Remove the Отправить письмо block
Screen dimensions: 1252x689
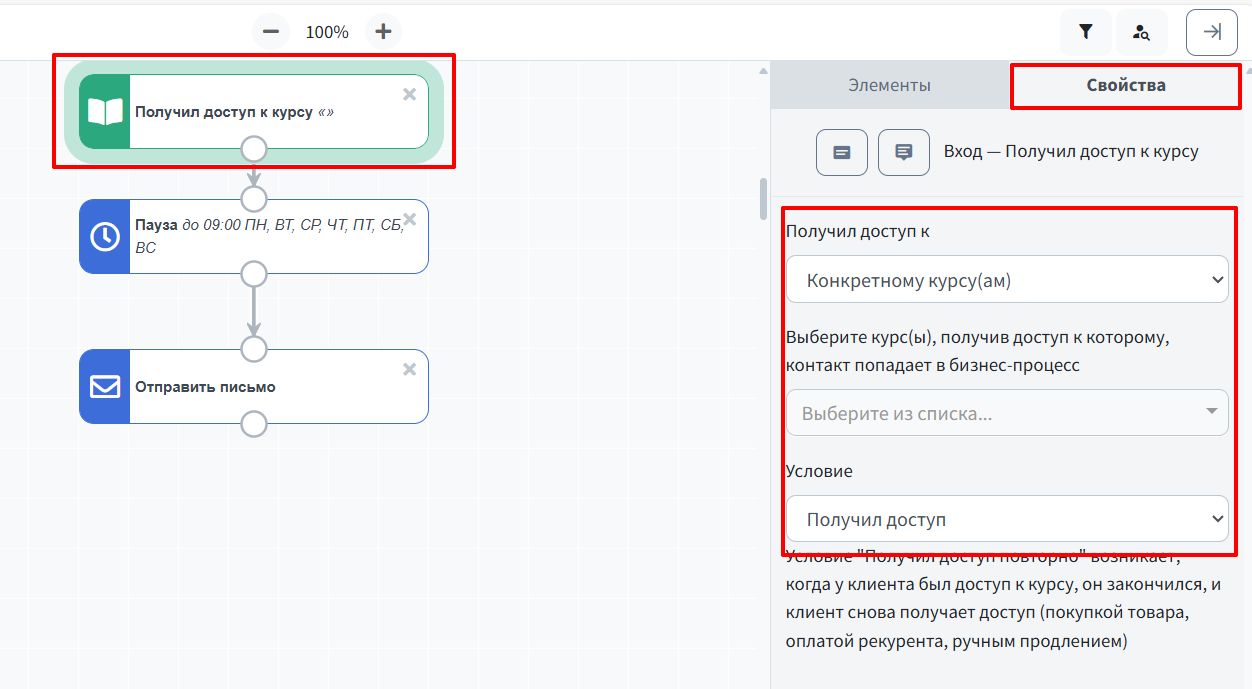click(x=409, y=369)
